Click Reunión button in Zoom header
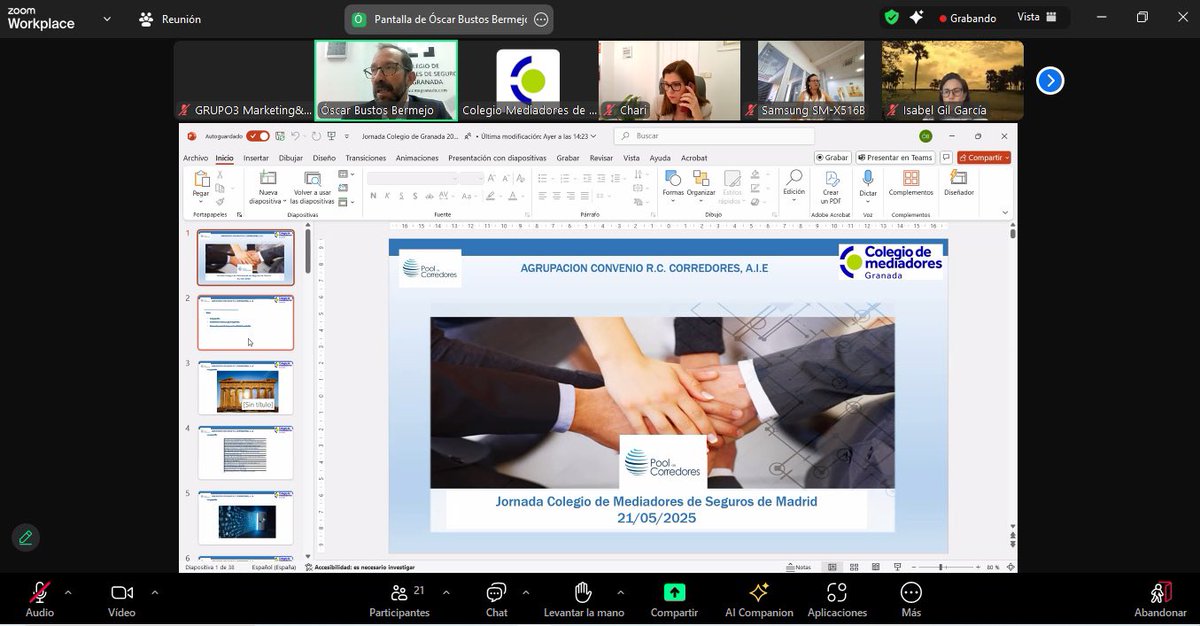This screenshot has width=1200, height=626. point(170,19)
